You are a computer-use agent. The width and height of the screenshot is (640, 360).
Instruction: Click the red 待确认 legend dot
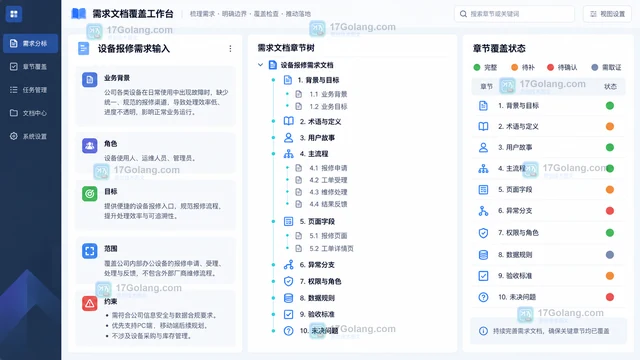click(550, 67)
